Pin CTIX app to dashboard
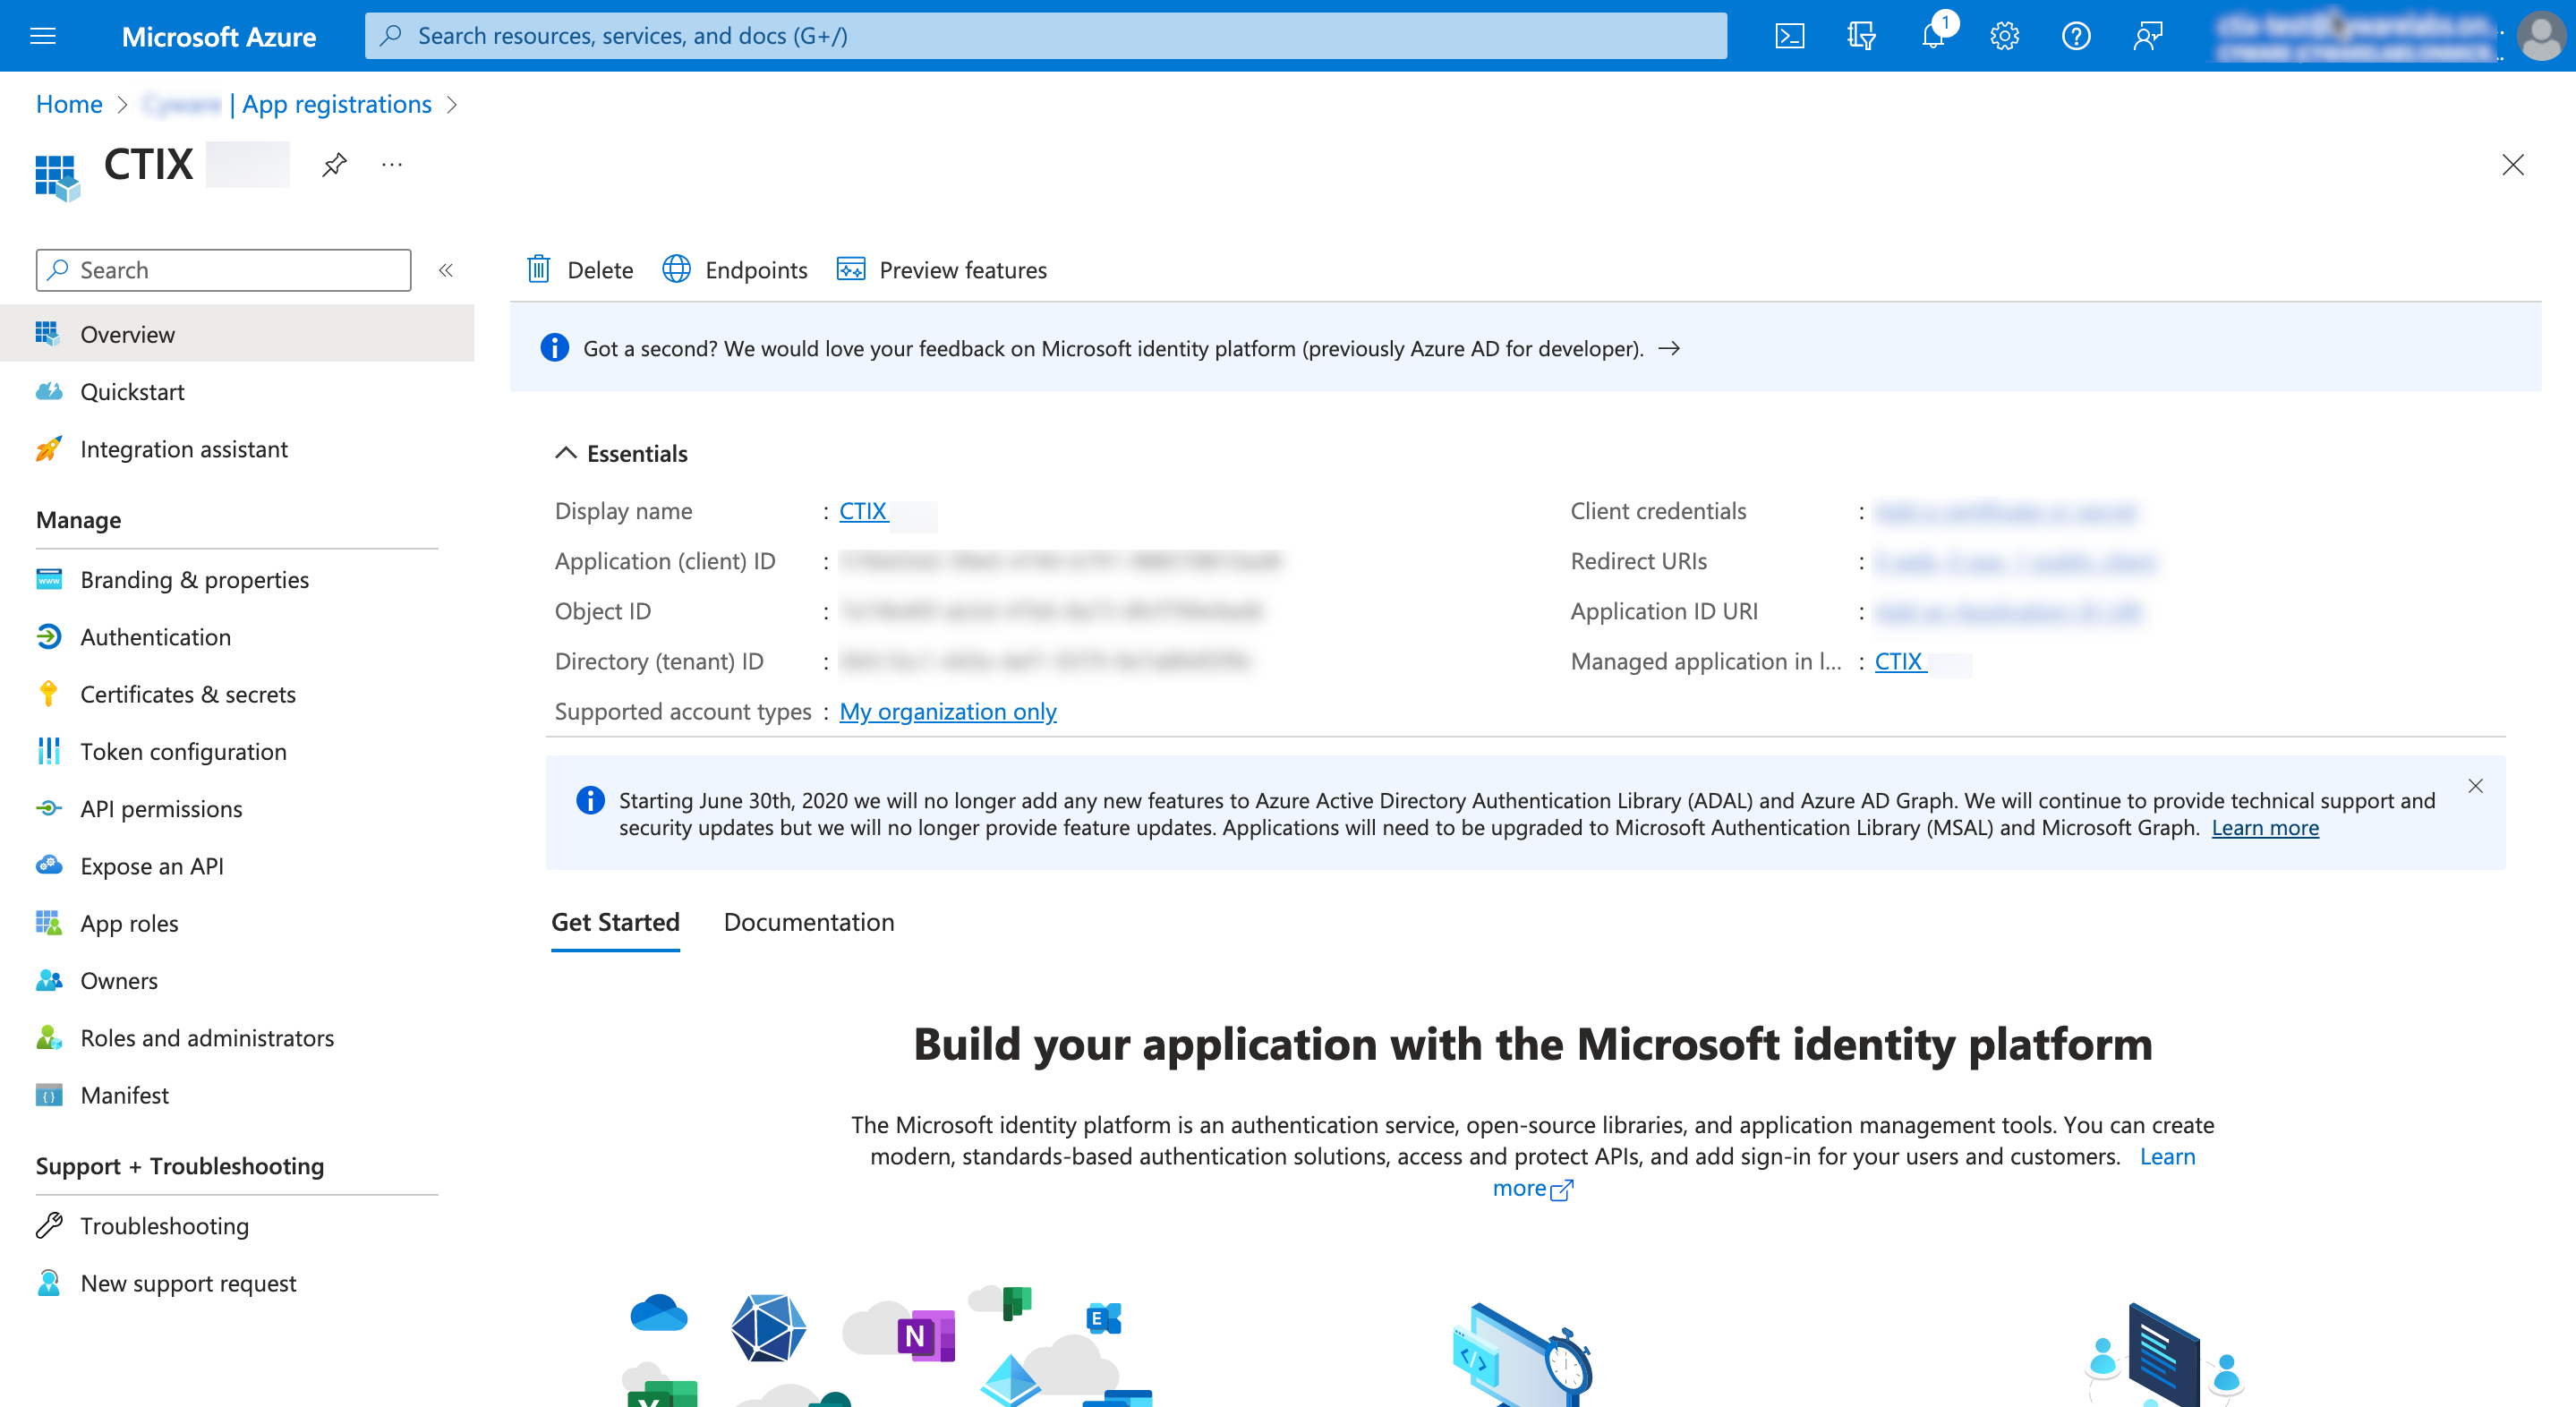 pyautogui.click(x=334, y=164)
